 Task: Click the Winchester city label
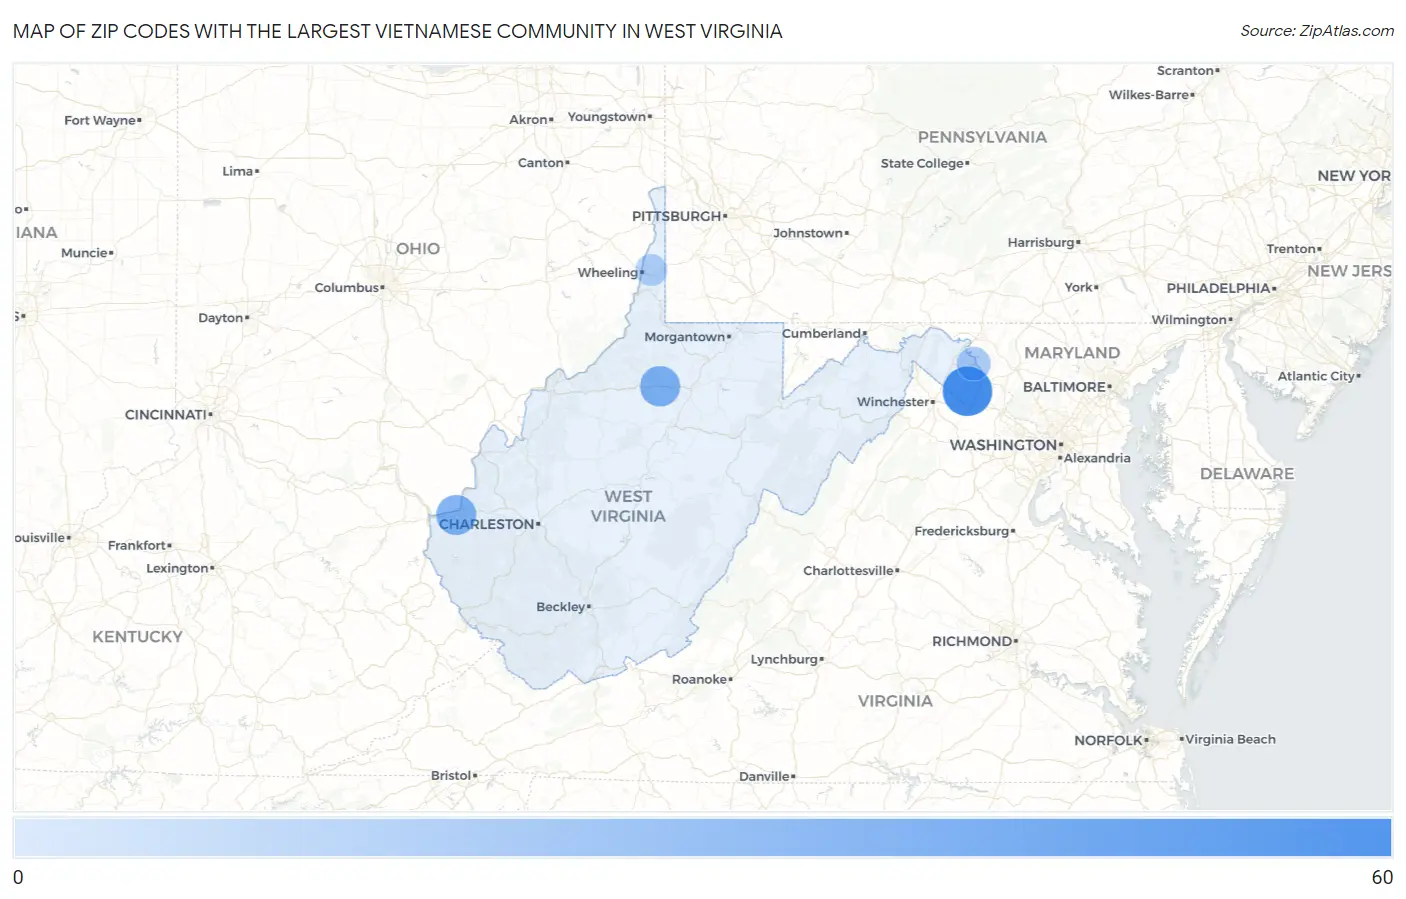(894, 402)
